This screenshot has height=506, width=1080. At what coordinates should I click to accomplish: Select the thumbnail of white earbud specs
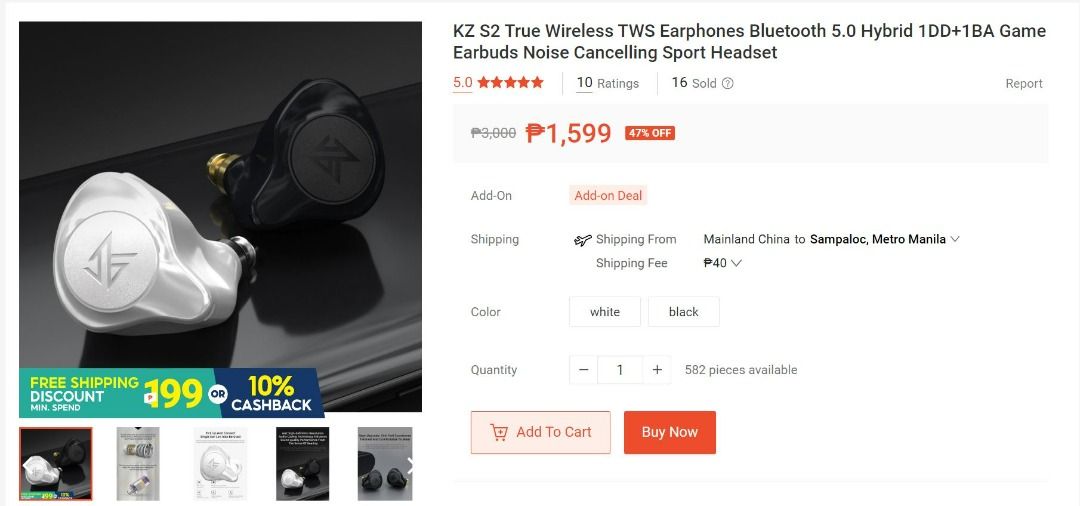click(220, 463)
